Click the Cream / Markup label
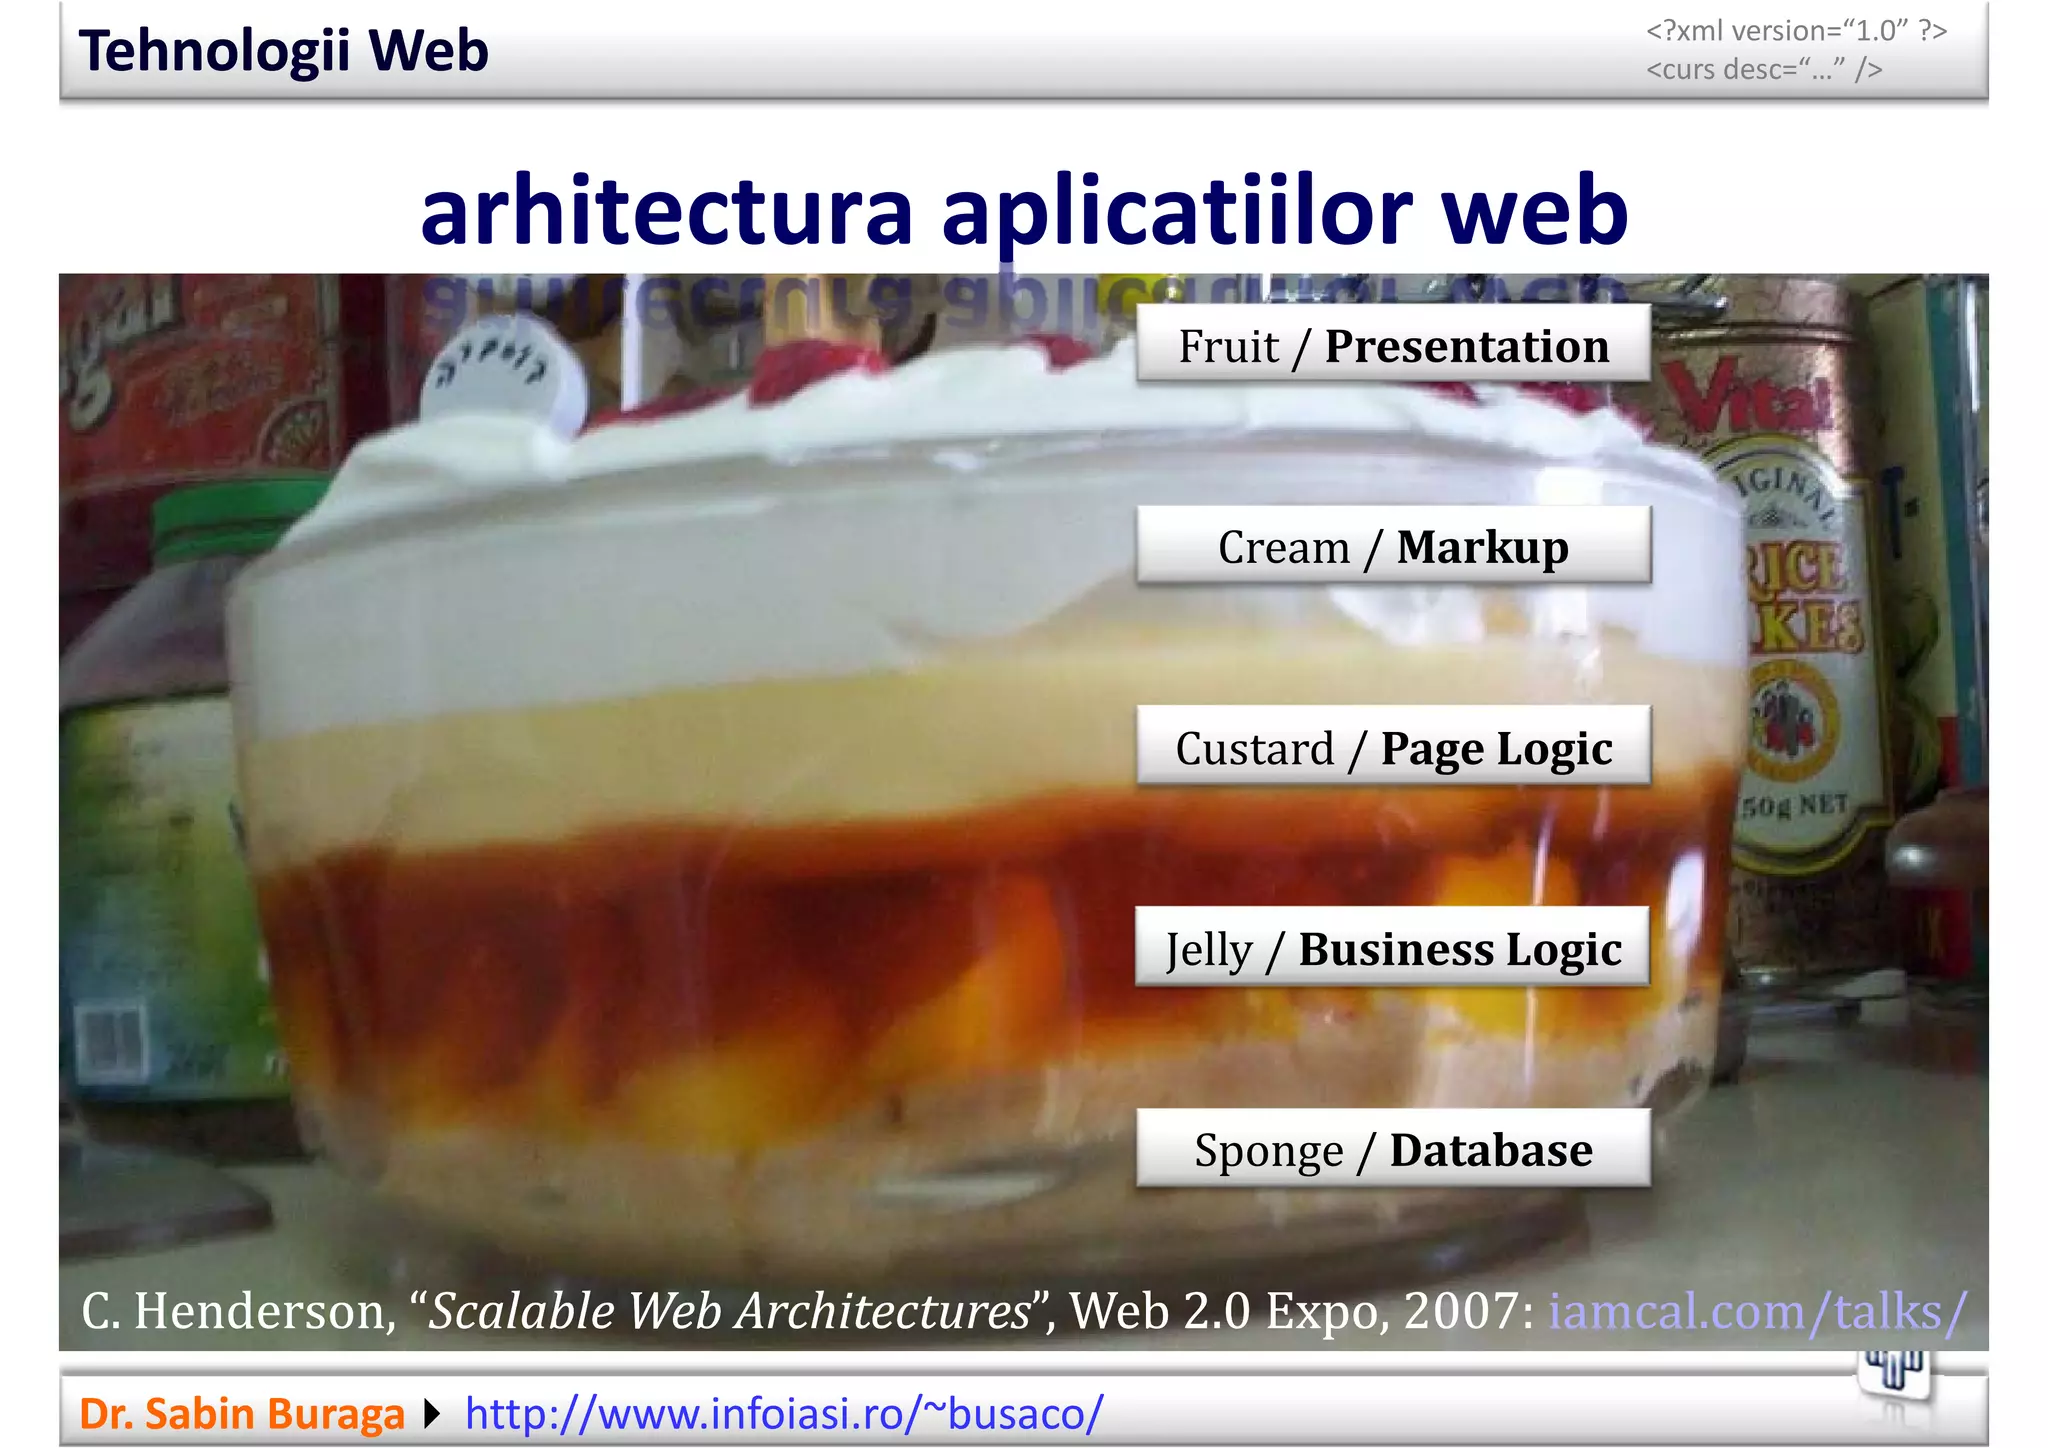The image size is (2048, 1448). click(1393, 545)
